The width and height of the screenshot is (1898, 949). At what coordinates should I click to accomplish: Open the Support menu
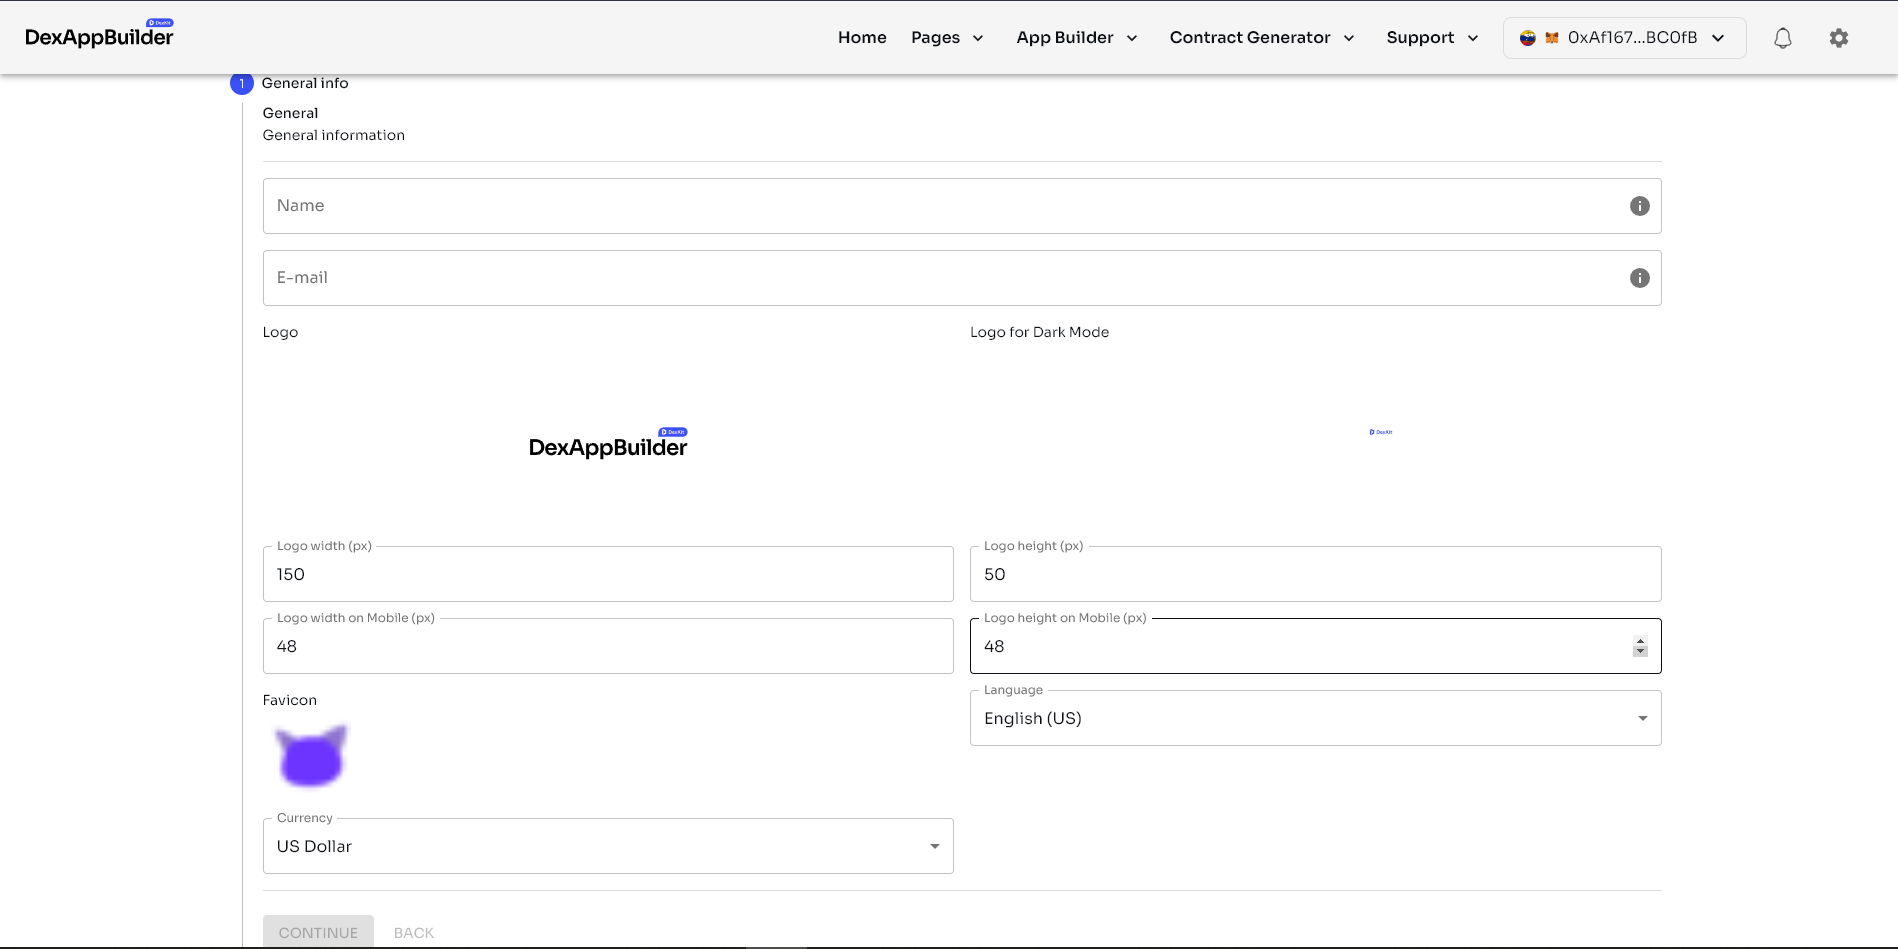[x=1431, y=38]
